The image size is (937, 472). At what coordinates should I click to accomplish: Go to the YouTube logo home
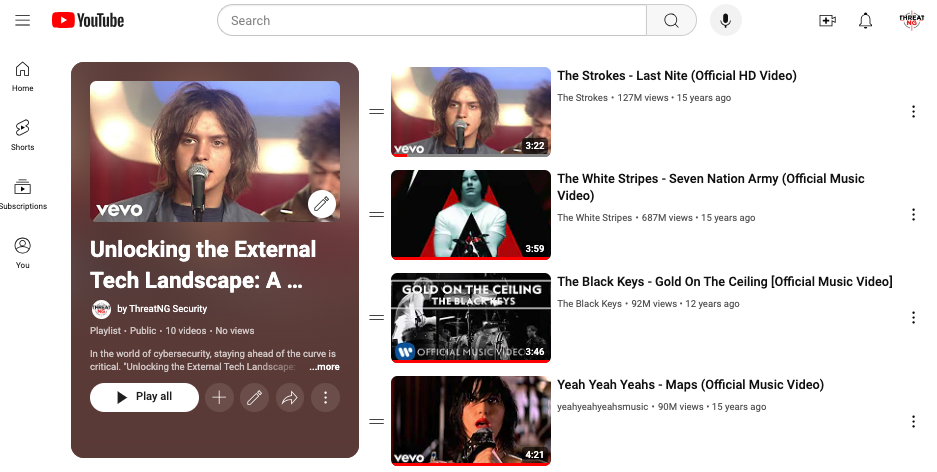(x=88, y=20)
